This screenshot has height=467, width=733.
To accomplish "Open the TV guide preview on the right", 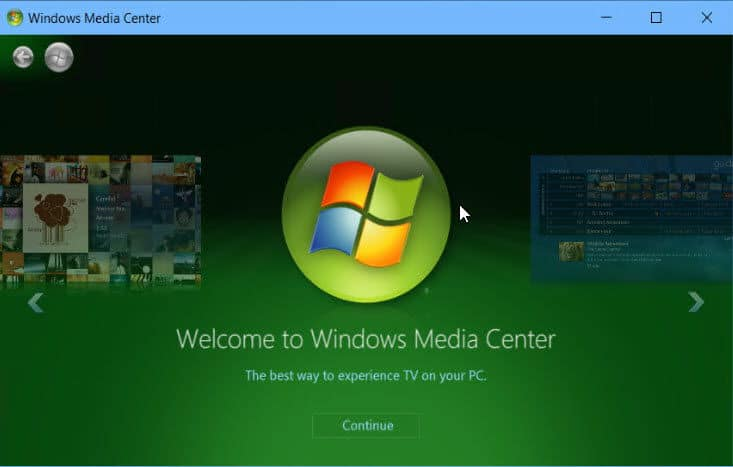I will 632,219.
